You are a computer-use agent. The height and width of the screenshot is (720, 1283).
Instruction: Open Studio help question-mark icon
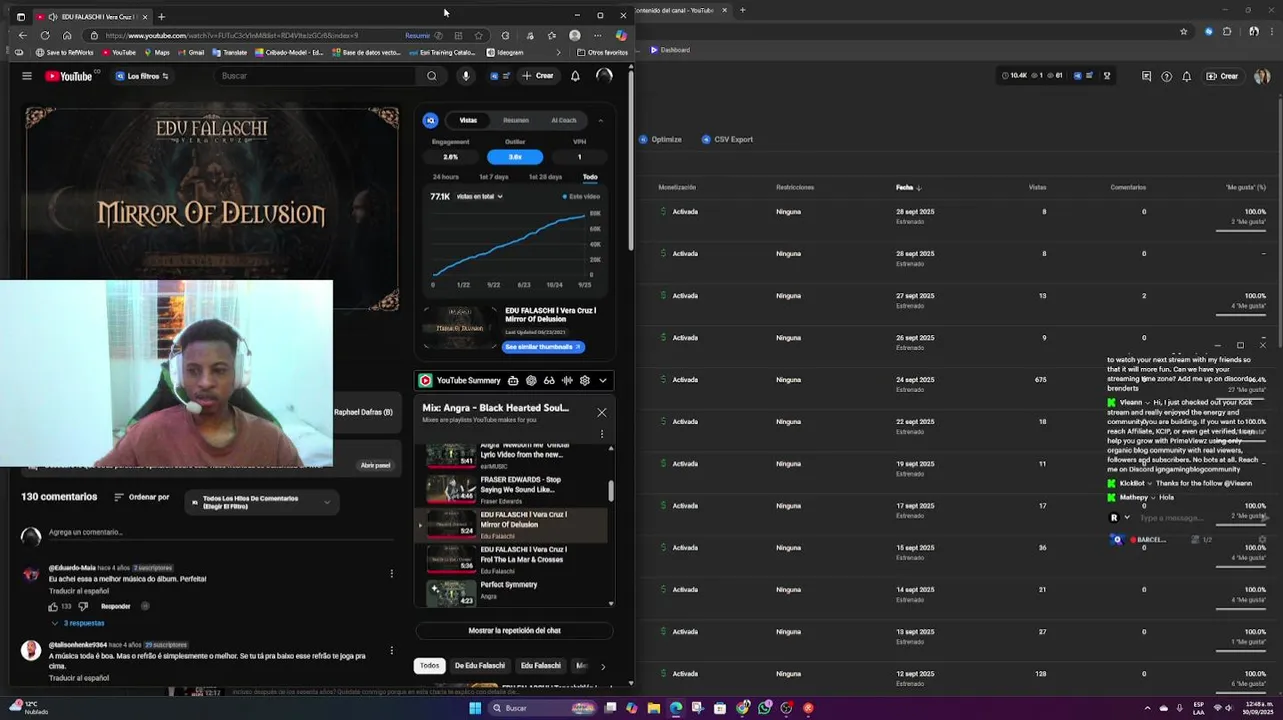coord(1166,76)
